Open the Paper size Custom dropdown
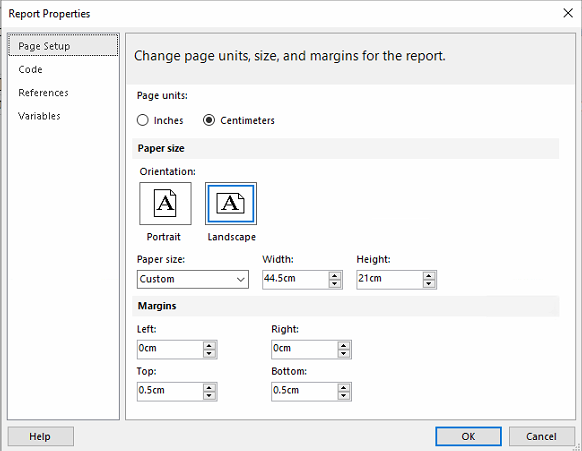 tap(193, 279)
